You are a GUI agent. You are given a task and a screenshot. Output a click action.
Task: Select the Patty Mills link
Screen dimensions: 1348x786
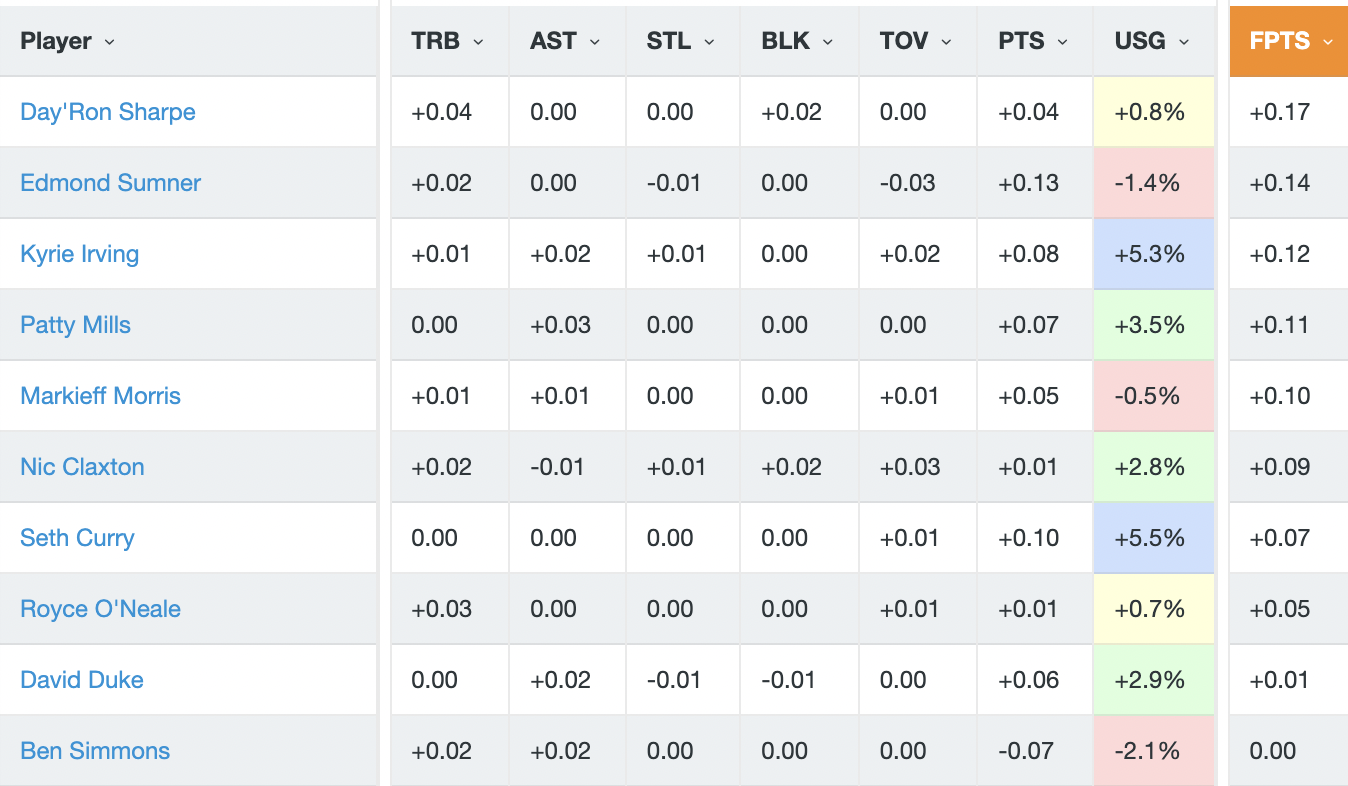75,325
